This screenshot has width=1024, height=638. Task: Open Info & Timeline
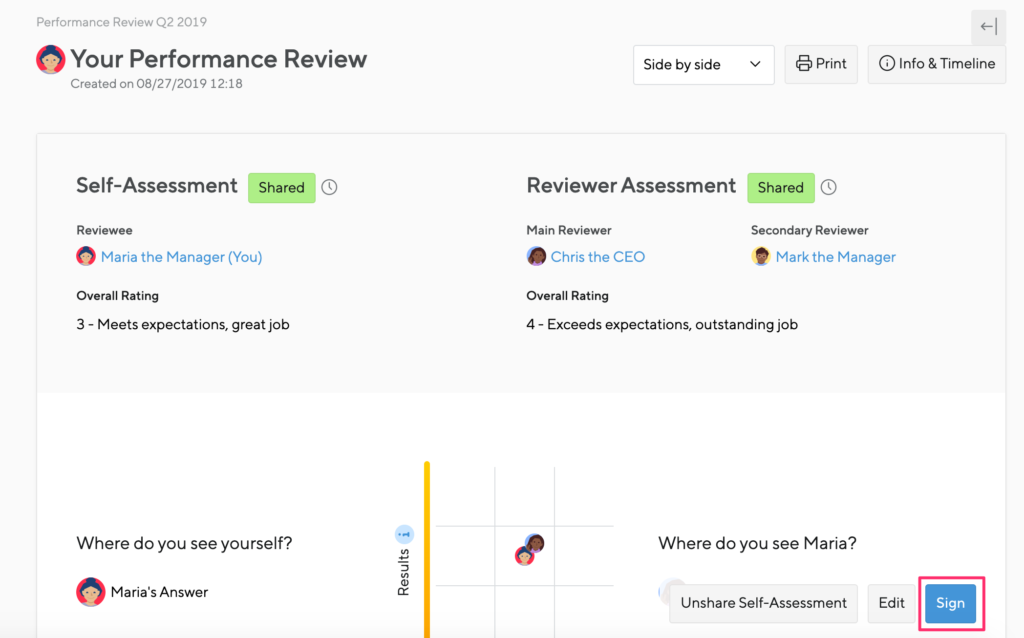tap(936, 64)
